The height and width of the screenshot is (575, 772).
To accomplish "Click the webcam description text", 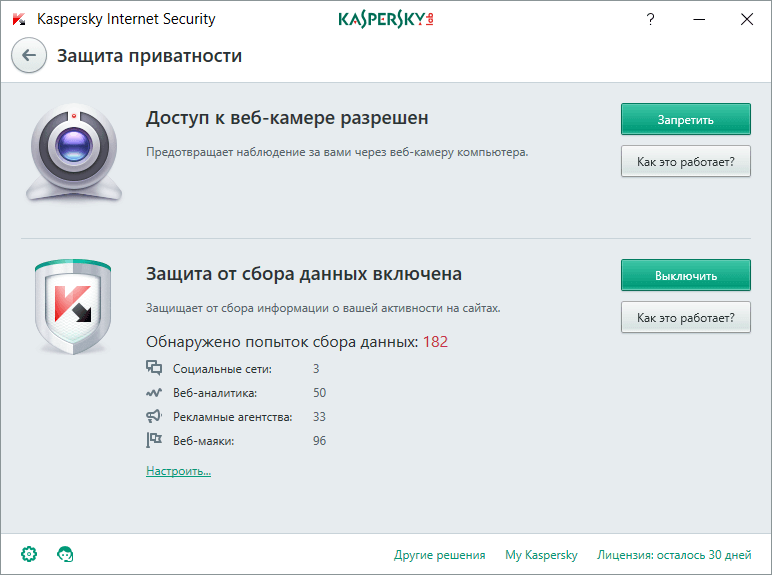I will click(x=337, y=152).
